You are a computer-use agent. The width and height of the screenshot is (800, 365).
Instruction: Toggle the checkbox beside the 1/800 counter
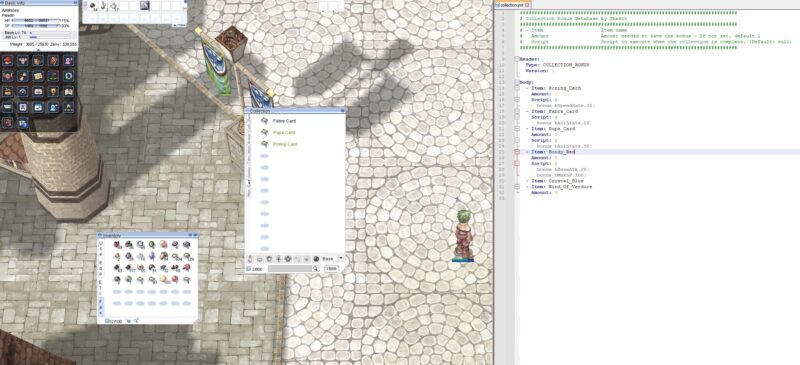coord(248,269)
